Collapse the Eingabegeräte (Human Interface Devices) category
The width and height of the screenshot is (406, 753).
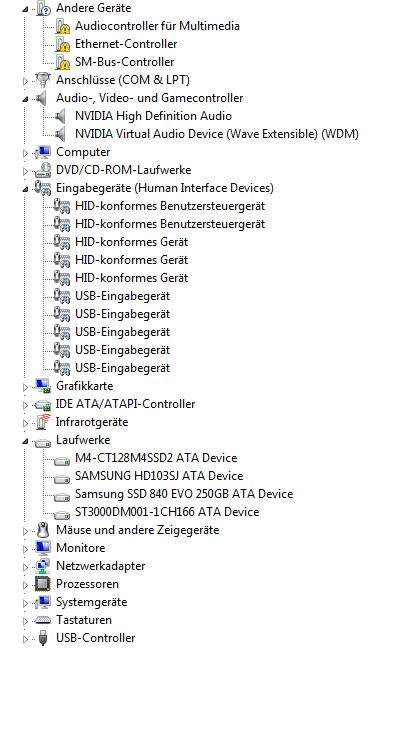tap(25, 189)
